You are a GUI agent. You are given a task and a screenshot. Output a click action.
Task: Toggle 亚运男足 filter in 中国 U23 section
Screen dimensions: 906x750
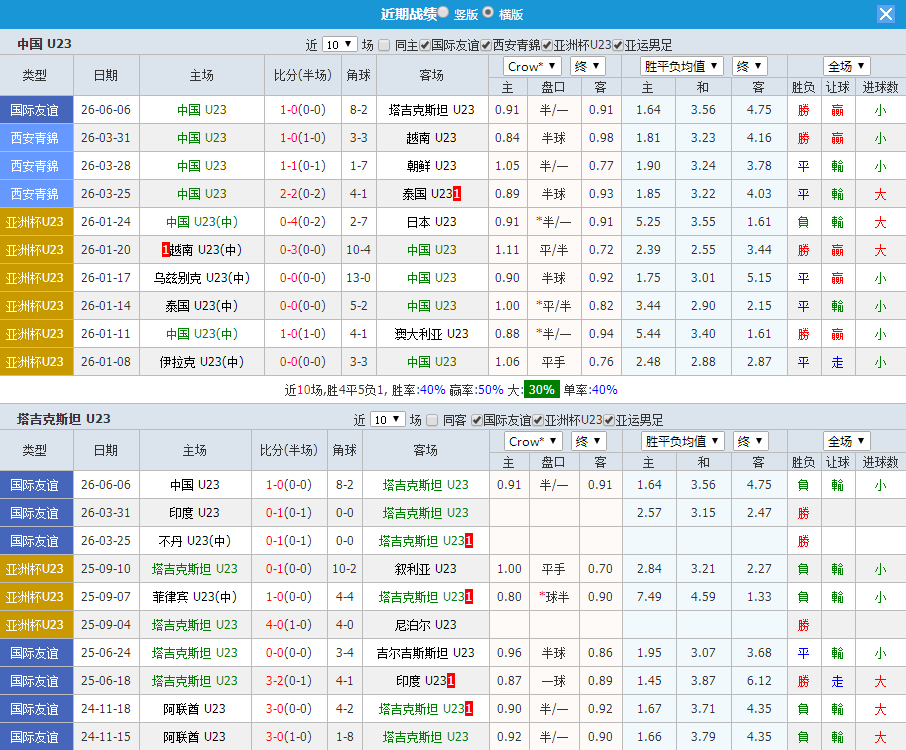coord(618,45)
